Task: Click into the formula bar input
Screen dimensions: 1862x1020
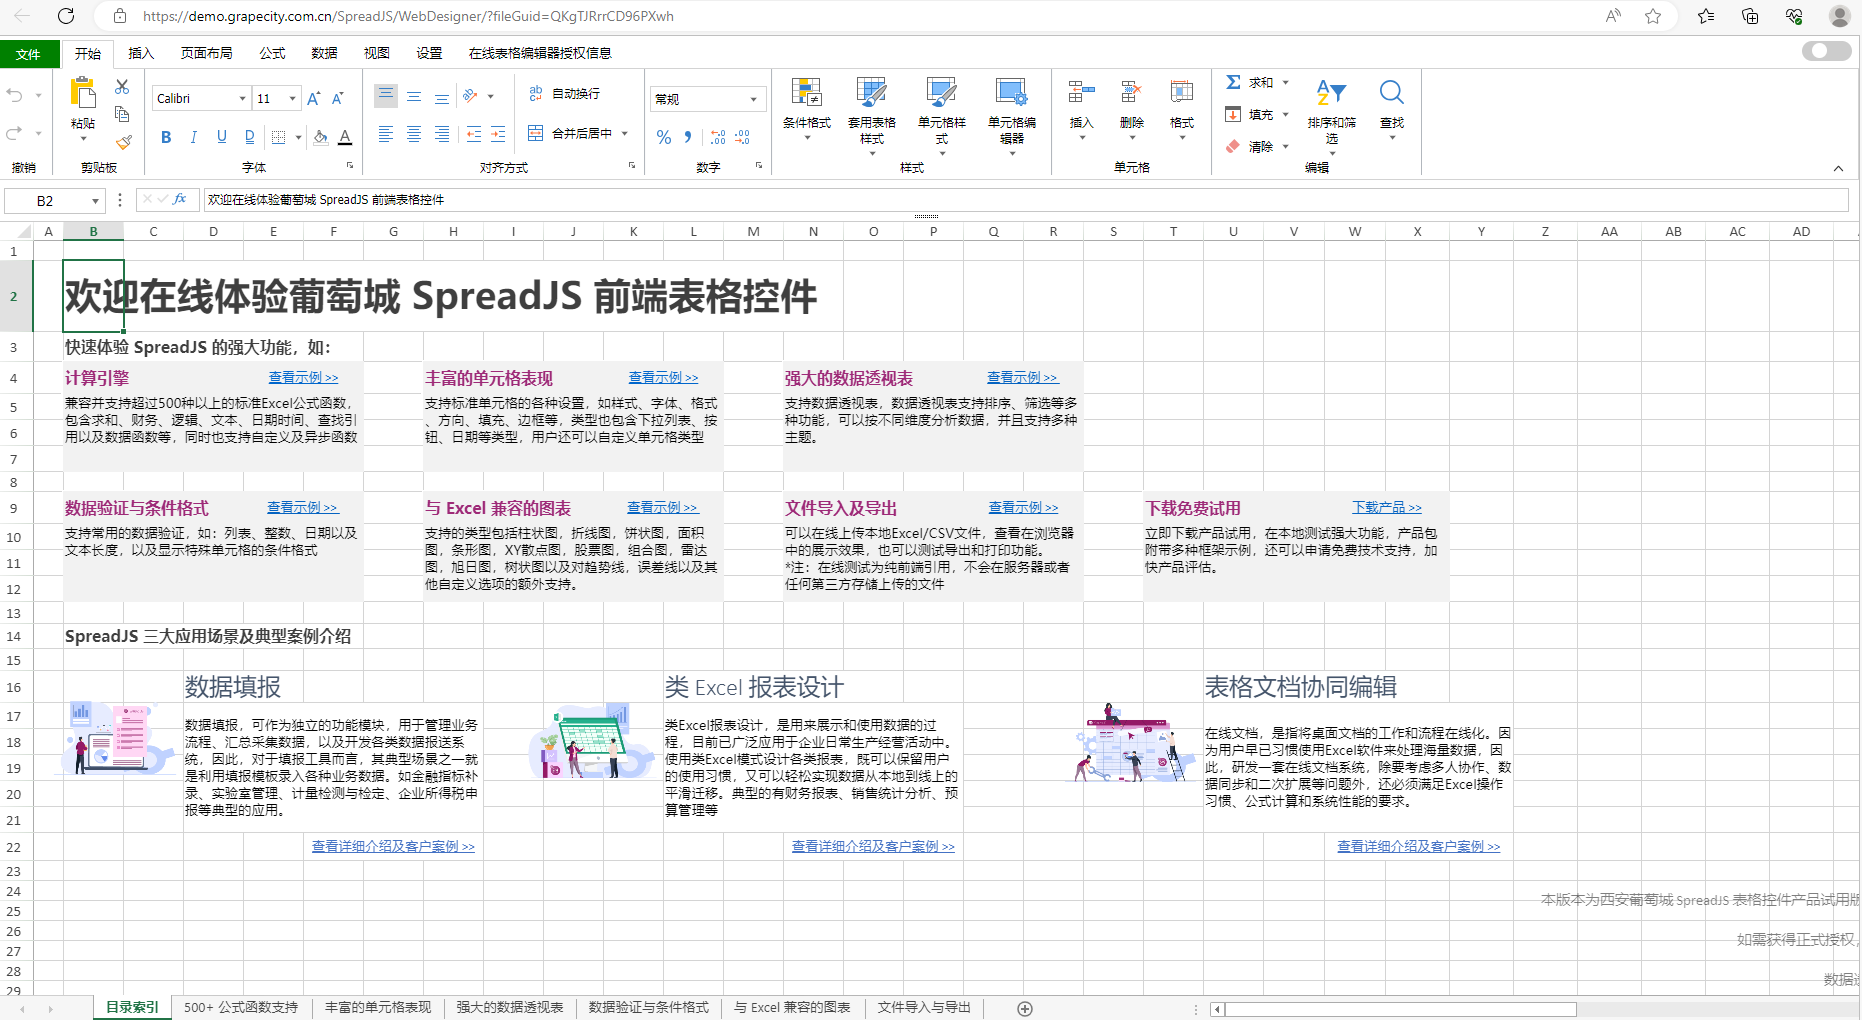Action: pyautogui.click(x=1026, y=200)
